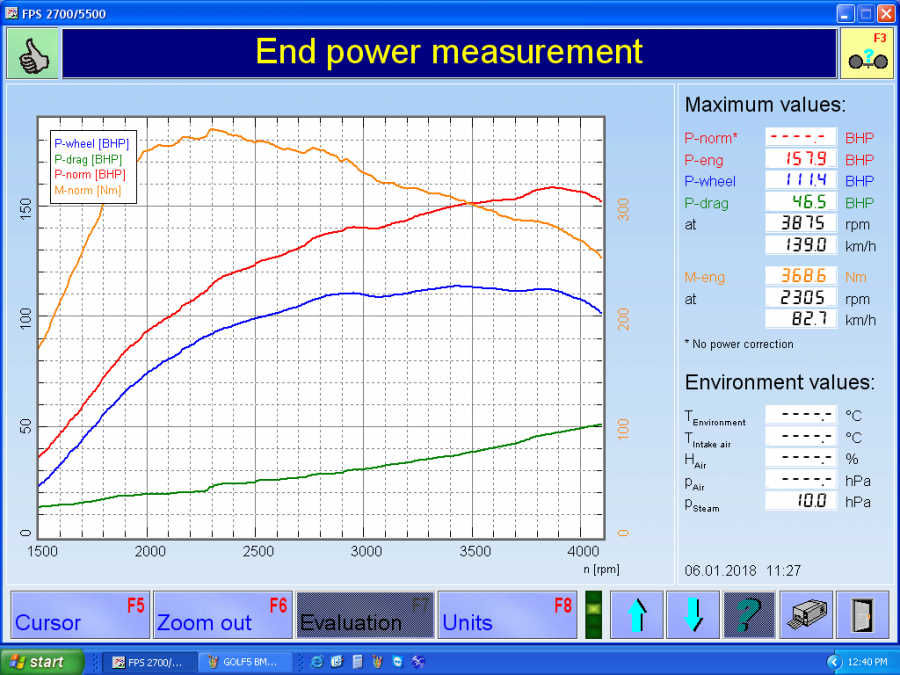900x675 pixels.
Task: Exit via the door icon
Action: 862,614
